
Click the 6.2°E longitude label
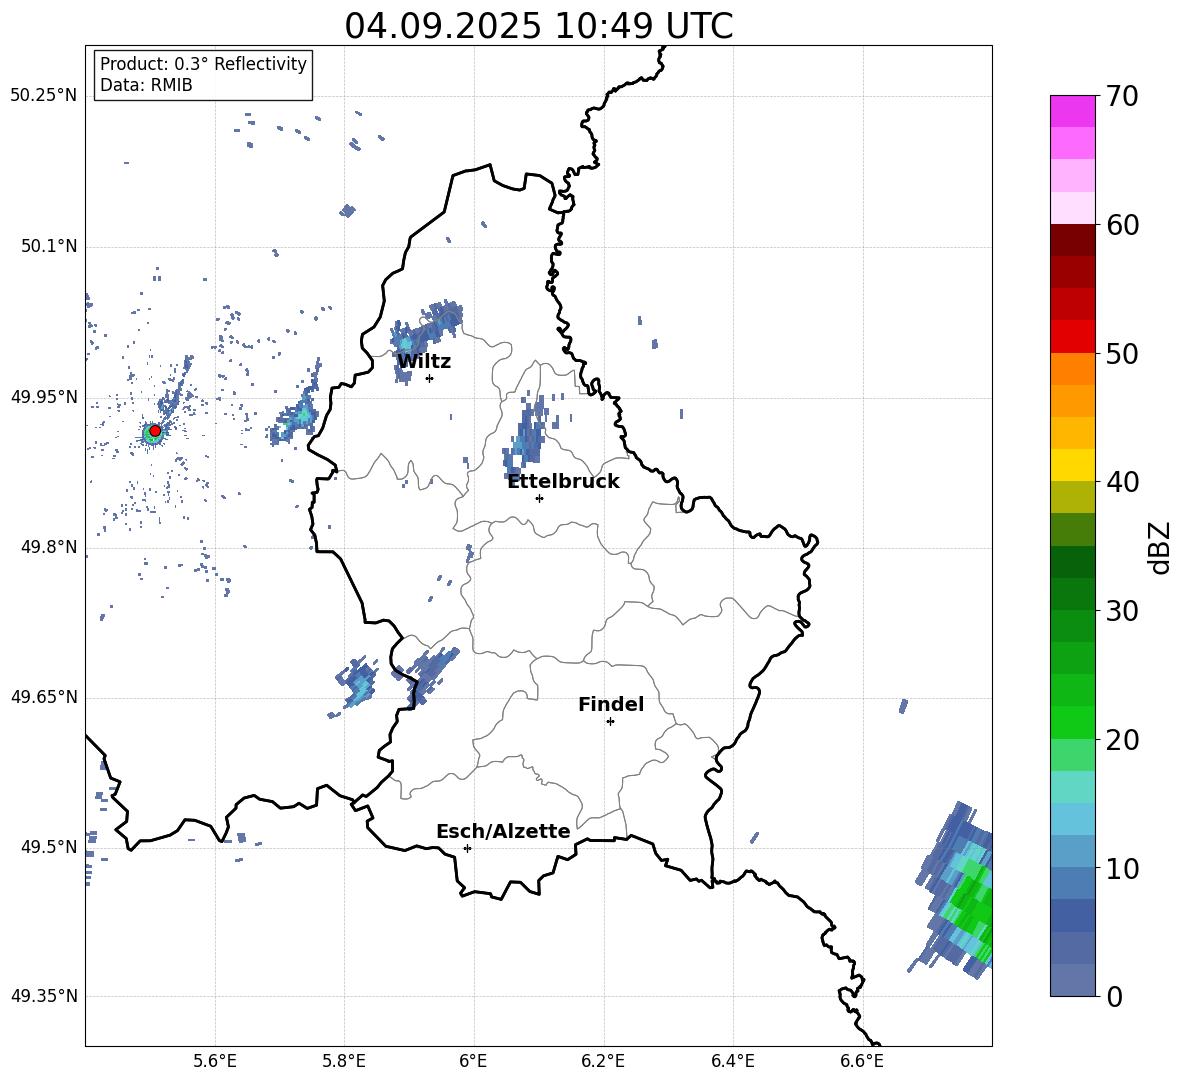pos(603,1061)
